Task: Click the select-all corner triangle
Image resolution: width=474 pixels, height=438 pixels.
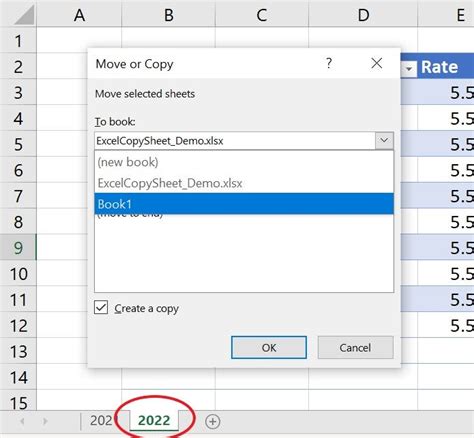Action: (24, 15)
